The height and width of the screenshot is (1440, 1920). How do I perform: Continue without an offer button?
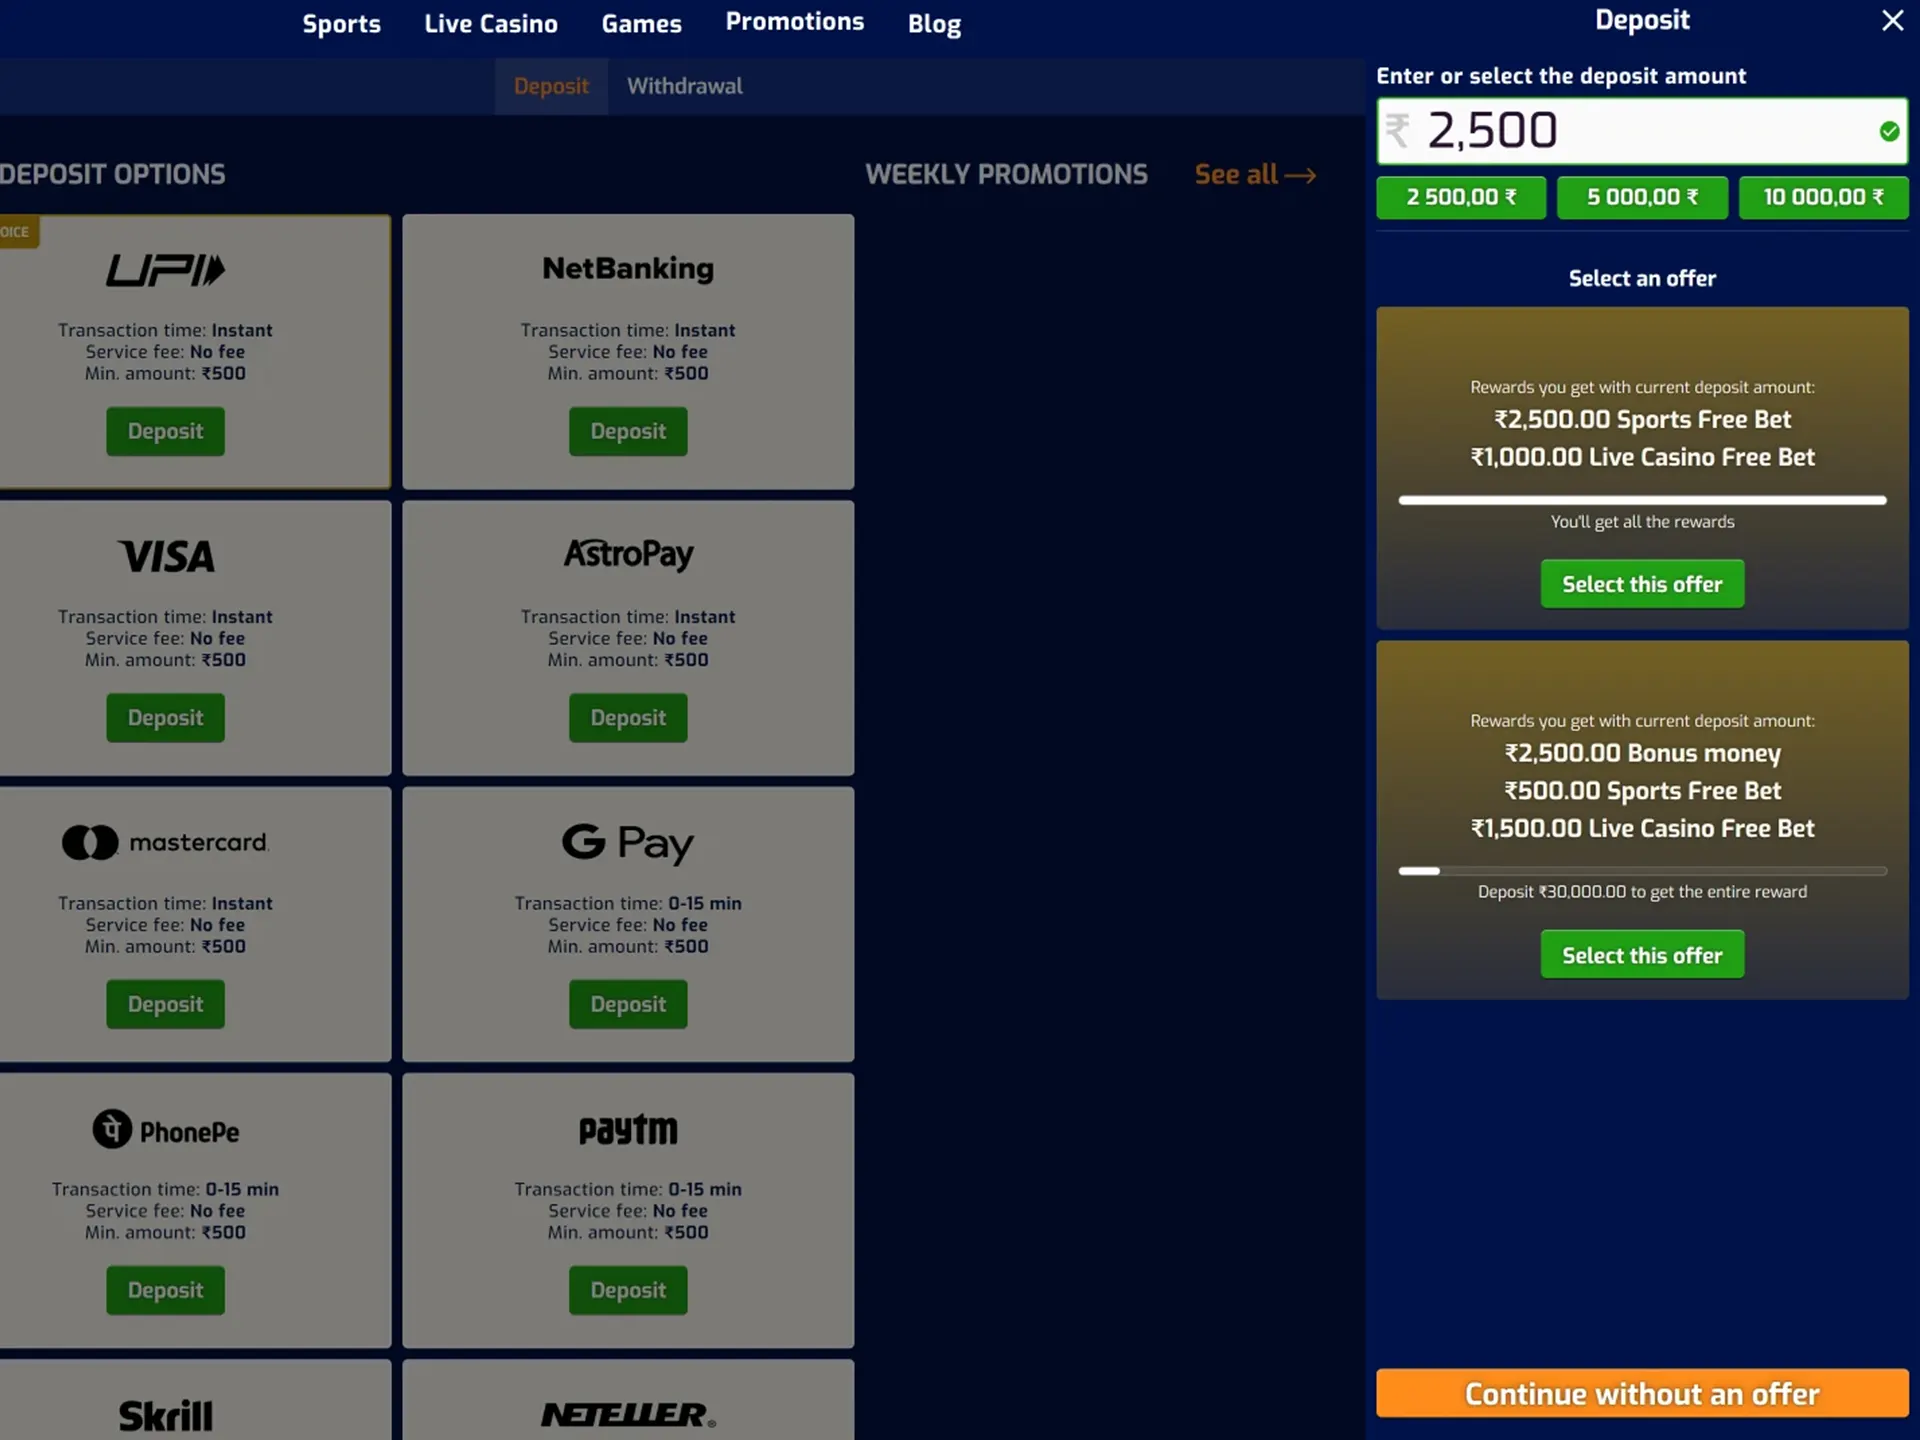pos(1642,1393)
